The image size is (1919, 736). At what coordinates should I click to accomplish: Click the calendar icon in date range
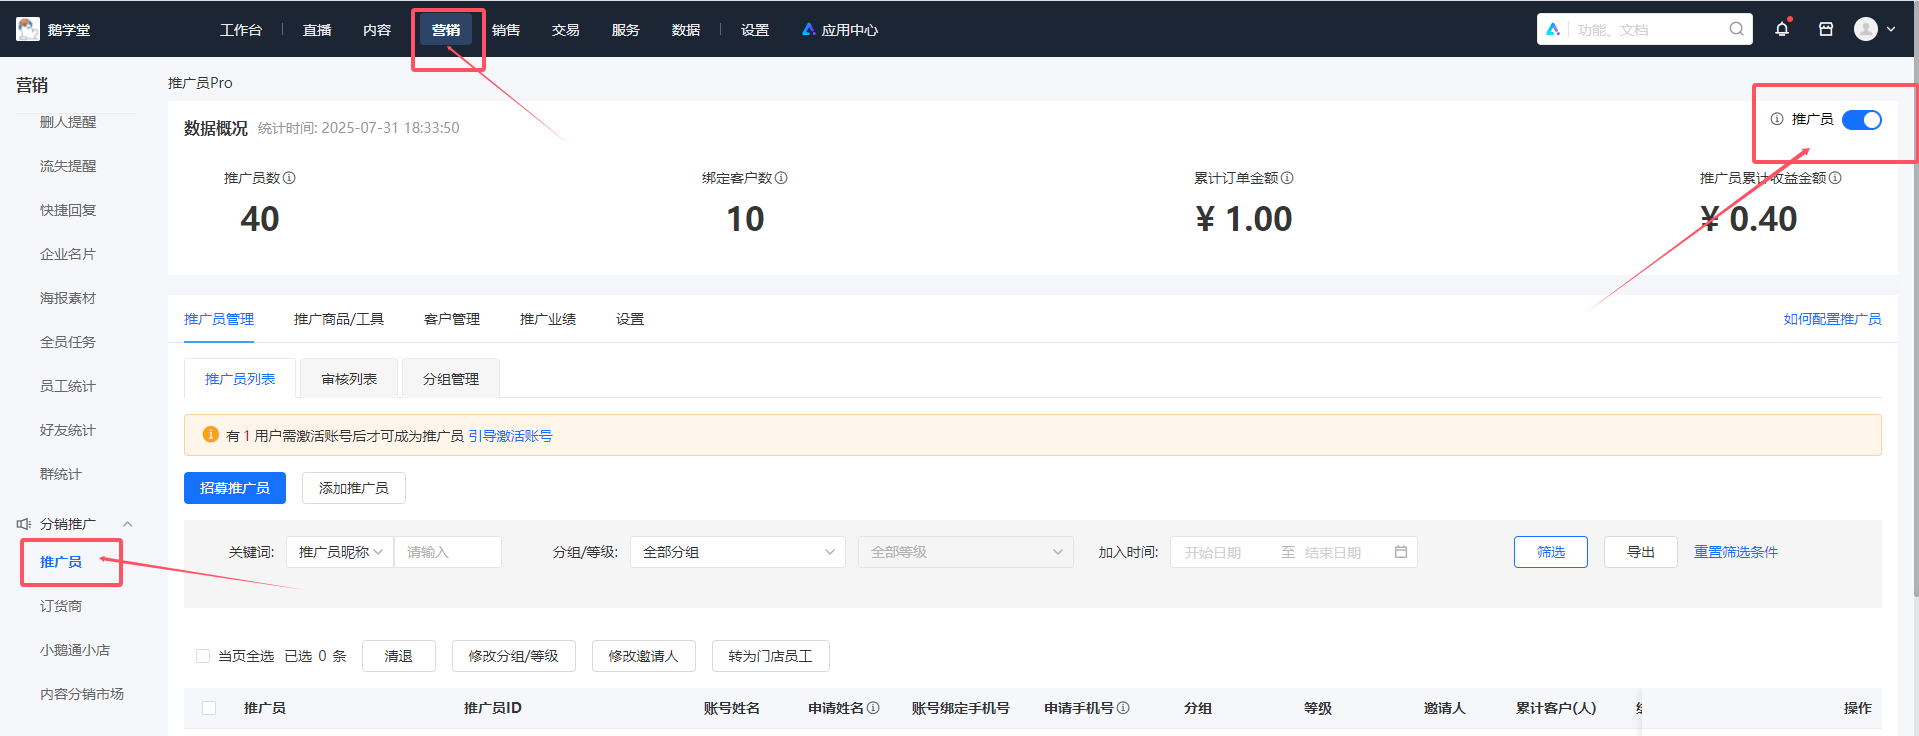(x=1401, y=552)
